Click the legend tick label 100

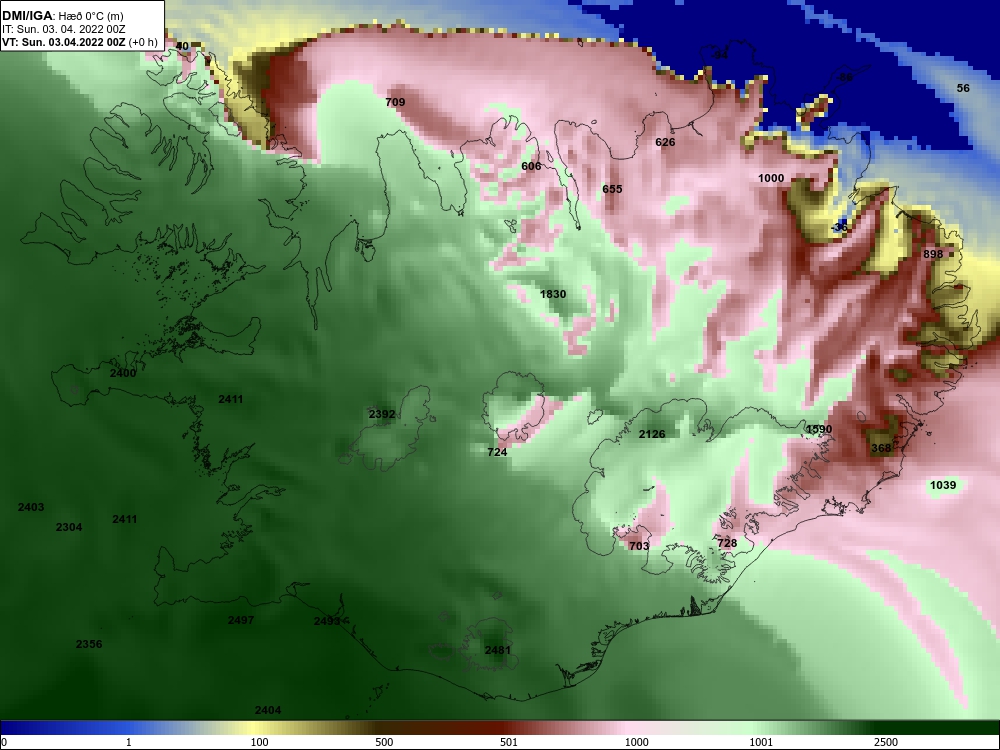(x=260, y=742)
